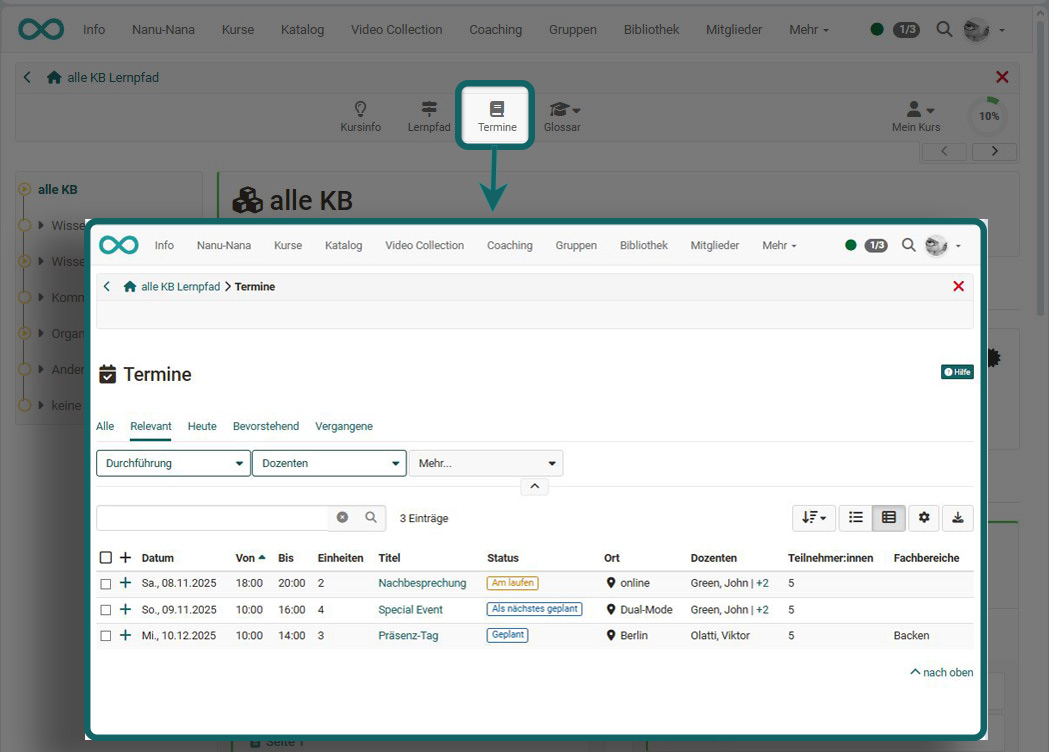Open the Hilfe badge next to Termine
The width and height of the screenshot is (1049, 752).
[956, 371]
